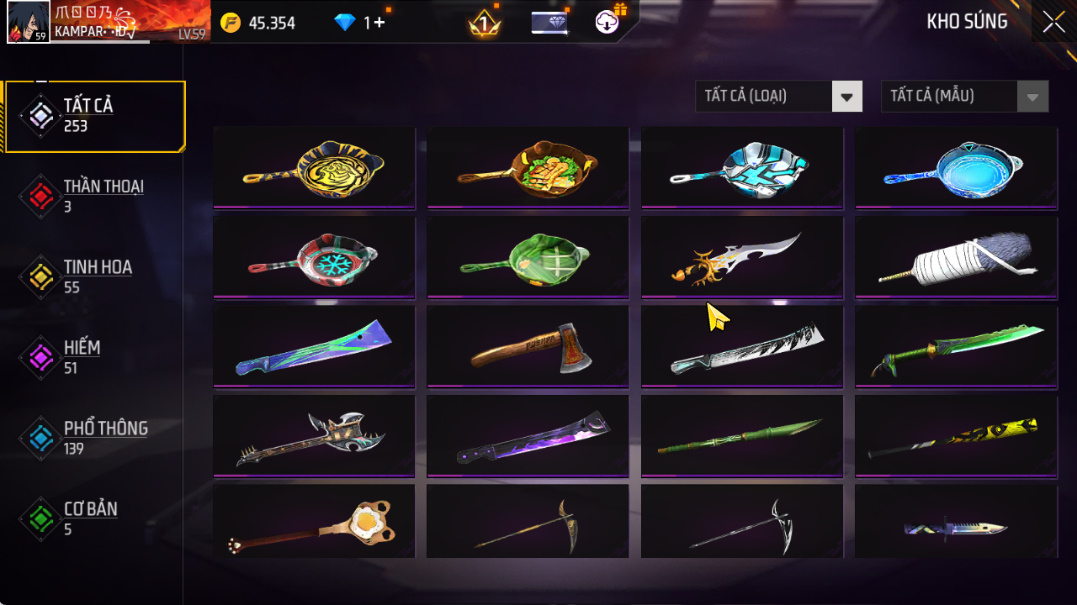Viewport: 1077px width, 605px height.
Task: Choose the fried egg pan bat skin
Action: tap(315, 522)
